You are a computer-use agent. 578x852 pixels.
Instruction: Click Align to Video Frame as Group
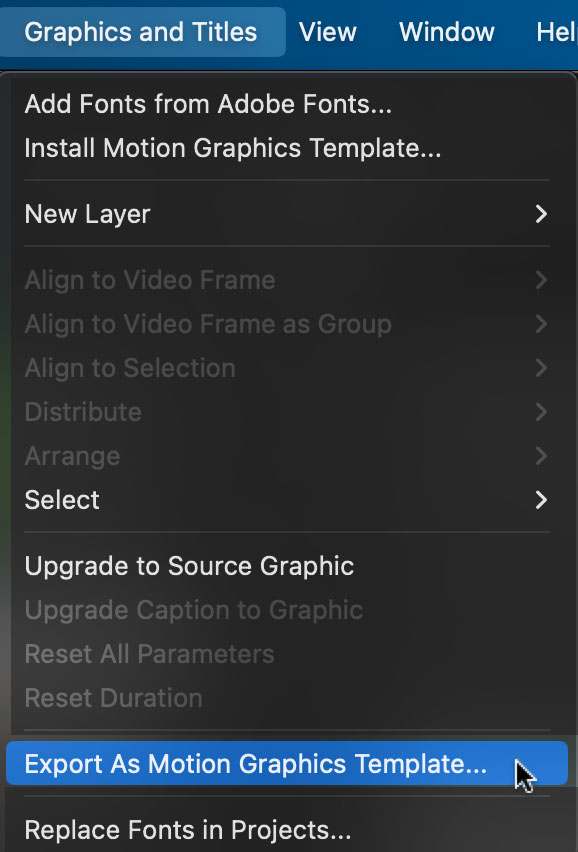coord(208,324)
